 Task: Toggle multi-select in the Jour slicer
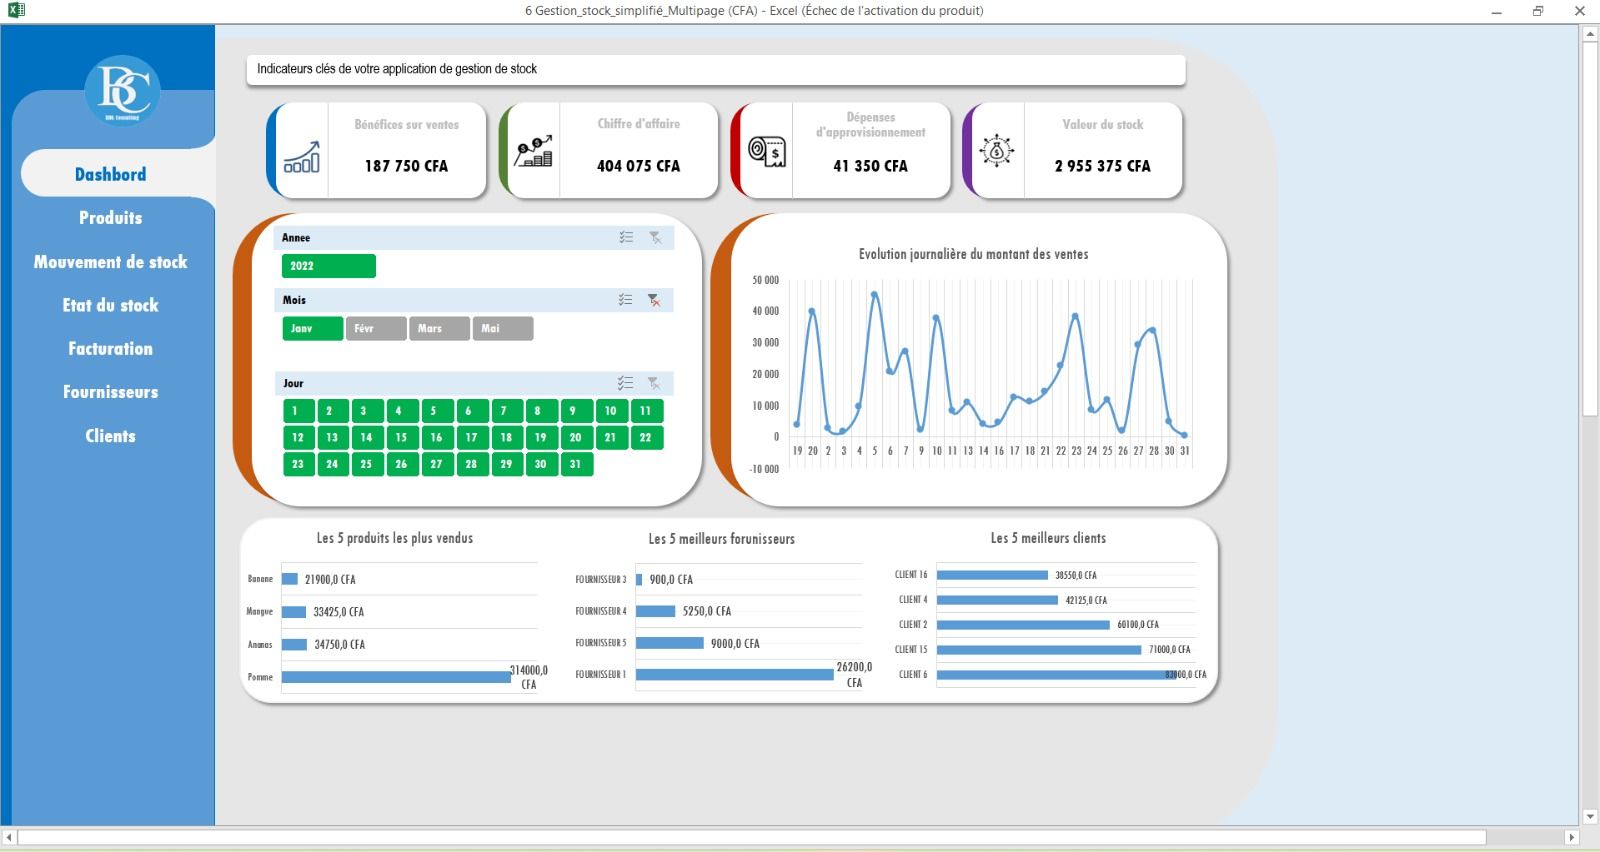click(626, 383)
